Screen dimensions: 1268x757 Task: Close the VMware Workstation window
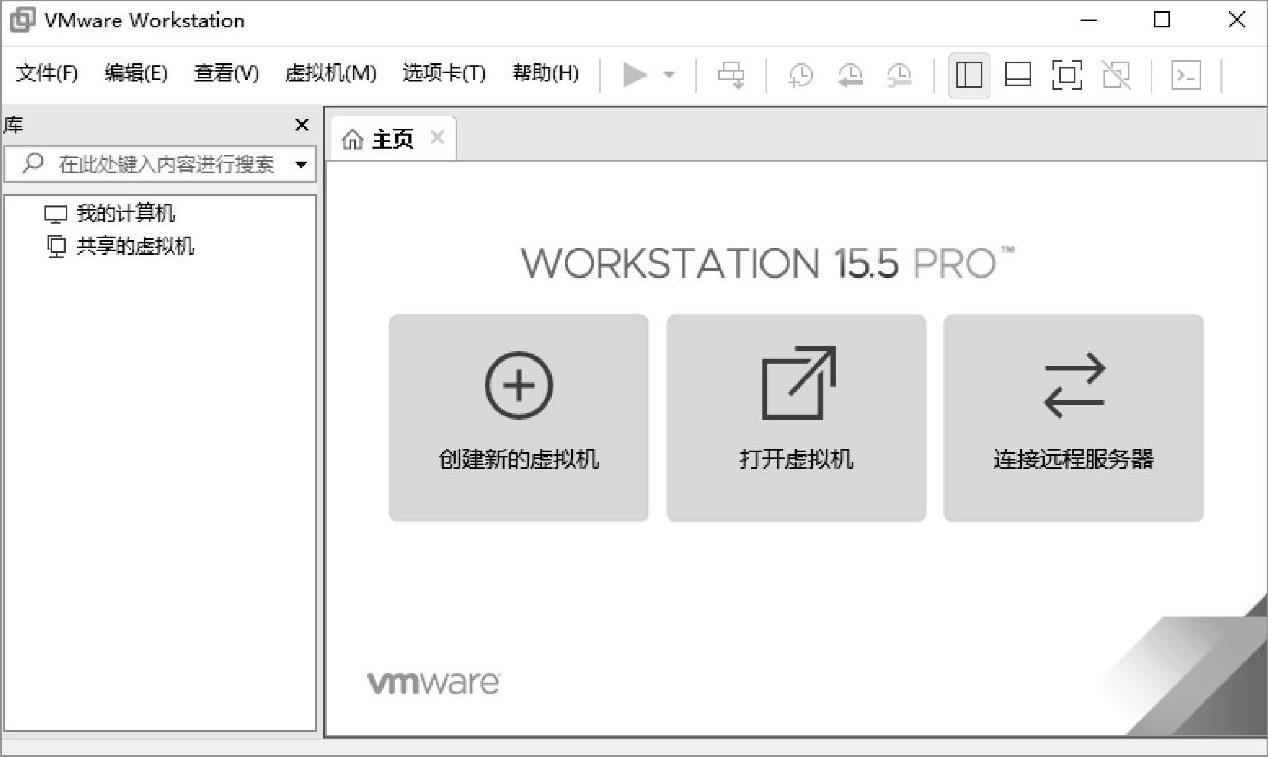coord(1236,20)
